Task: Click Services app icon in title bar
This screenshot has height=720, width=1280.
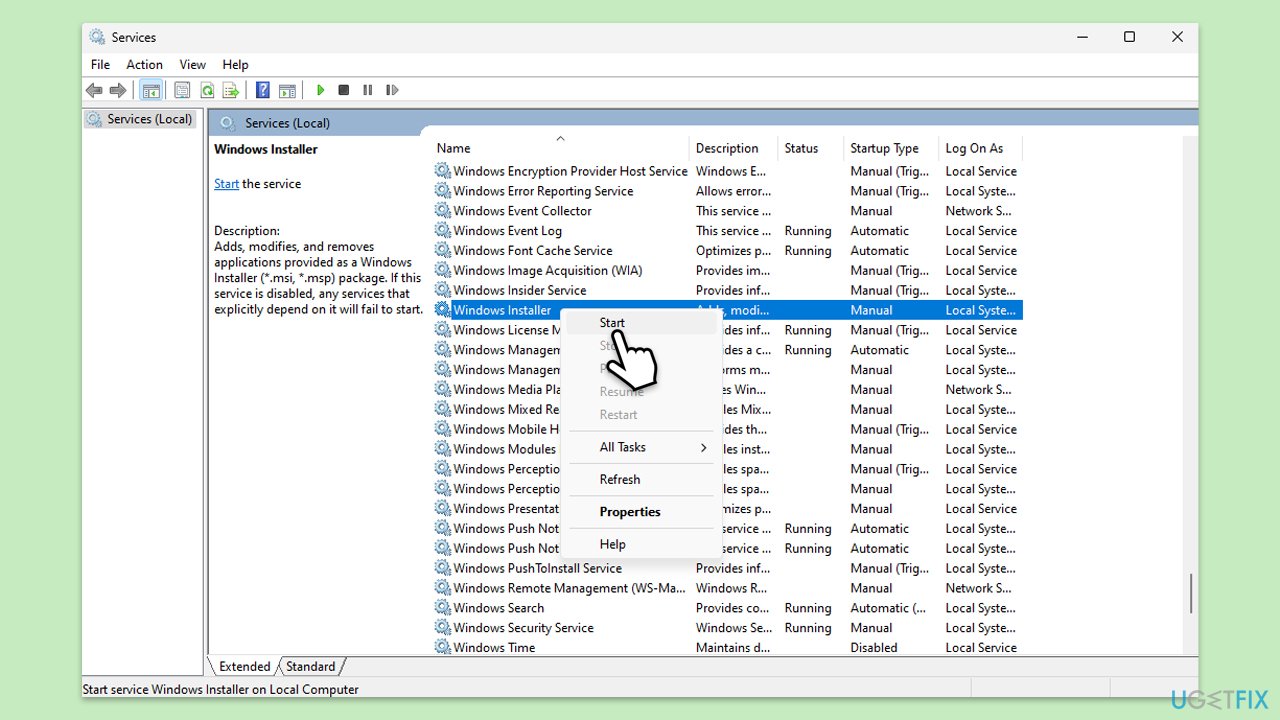Action: [97, 37]
